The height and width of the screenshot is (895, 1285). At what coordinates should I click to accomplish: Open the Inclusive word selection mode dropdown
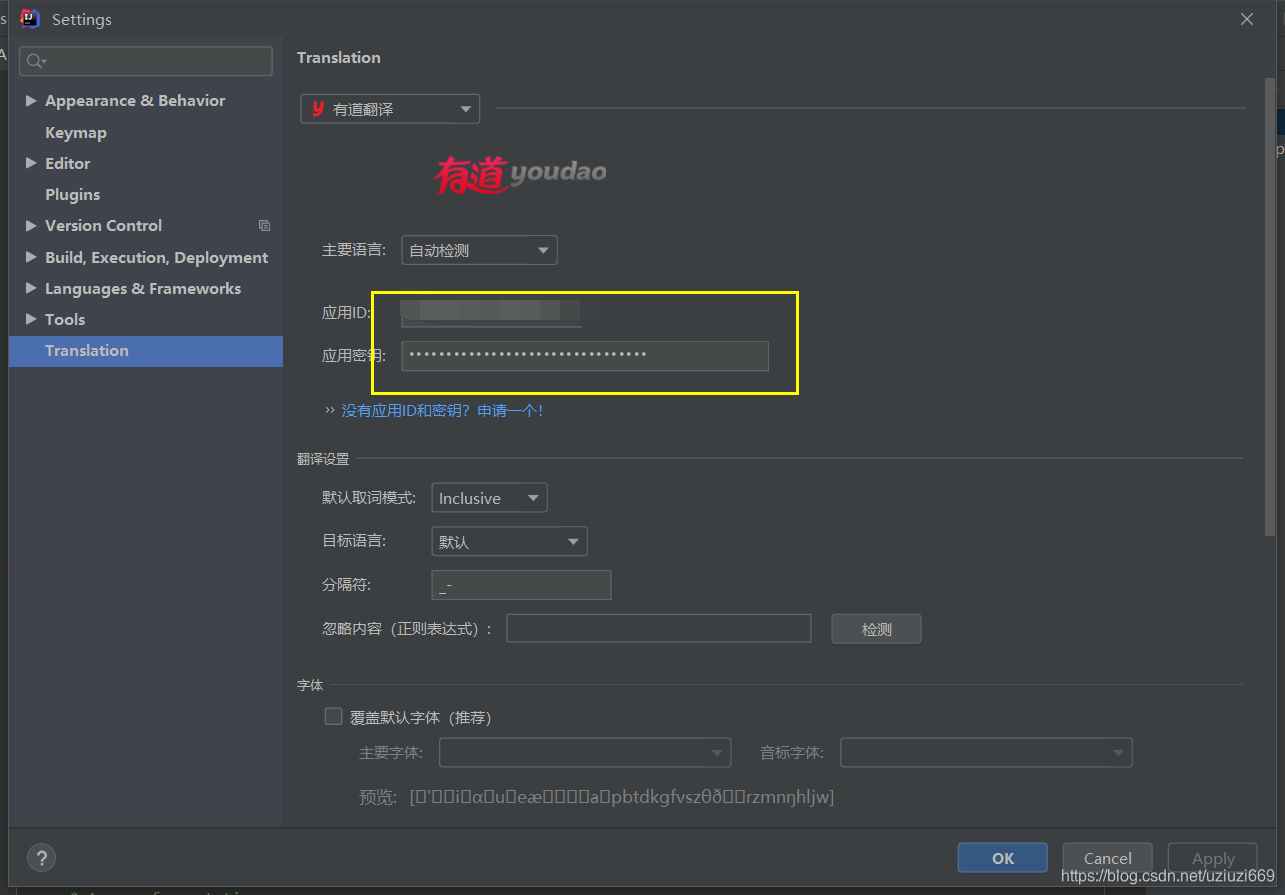pyautogui.click(x=489, y=498)
